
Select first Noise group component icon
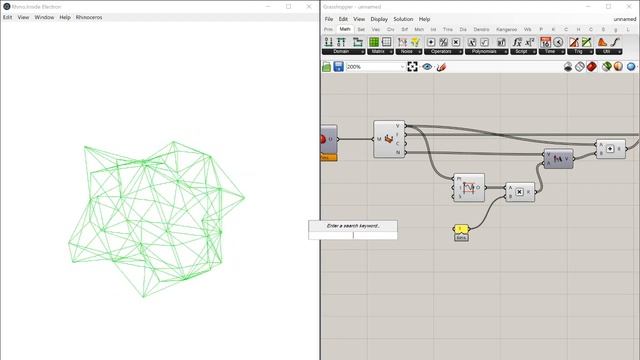coord(402,42)
